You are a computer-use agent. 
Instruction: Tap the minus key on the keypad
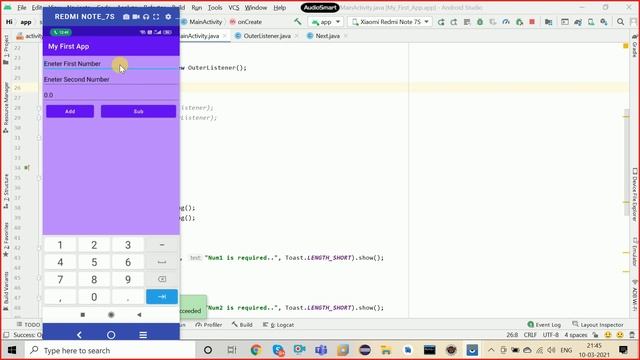[162, 245]
